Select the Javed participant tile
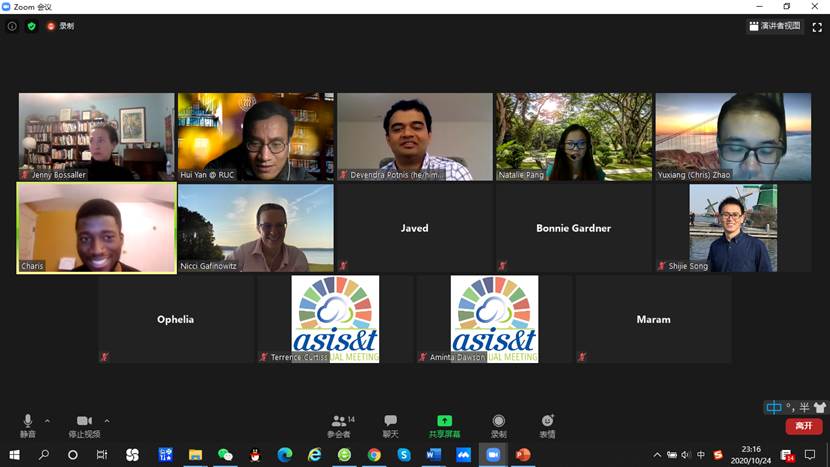Viewport: 830px width, 467px height. pyautogui.click(x=415, y=228)
